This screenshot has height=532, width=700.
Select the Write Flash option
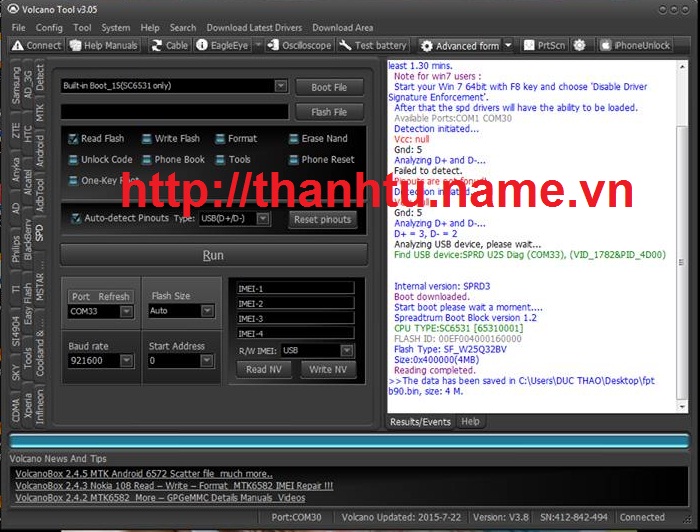pyautogui.click(x=171, y=138)
